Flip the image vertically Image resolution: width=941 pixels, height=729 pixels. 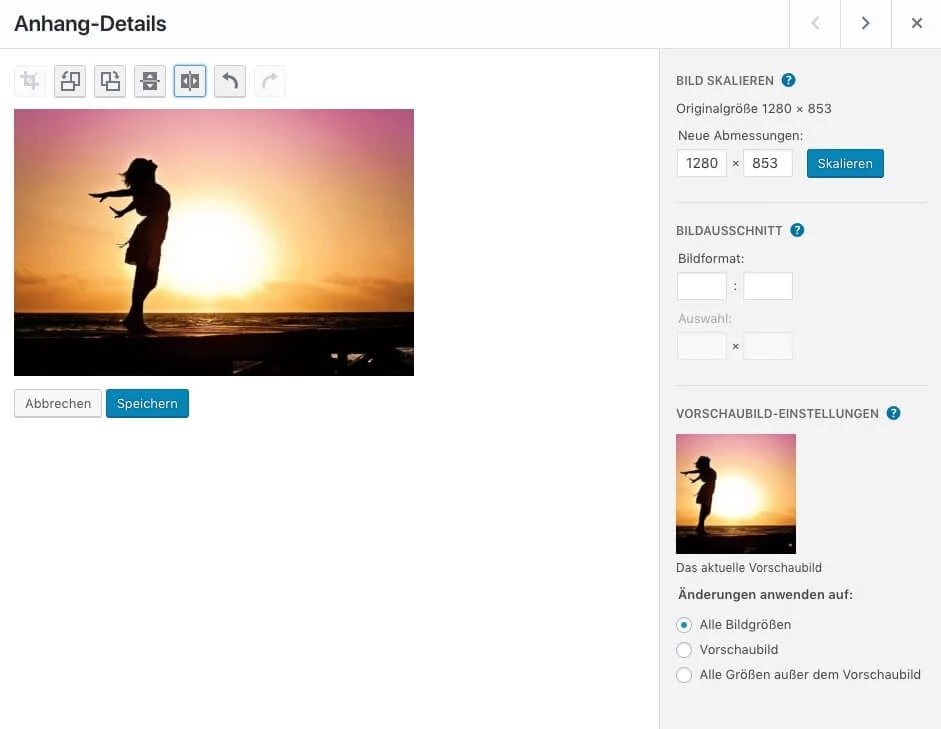click(149, 81)
